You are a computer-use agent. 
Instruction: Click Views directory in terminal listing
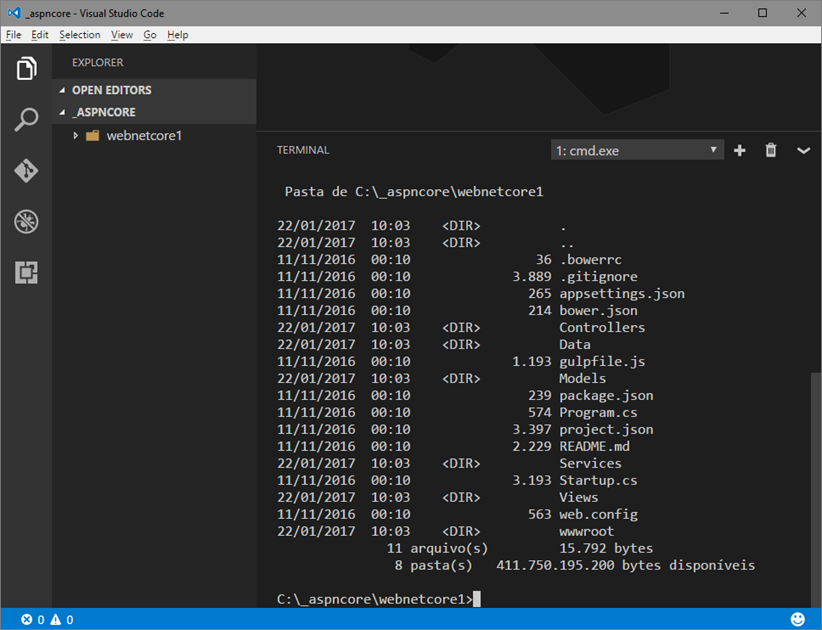[x=578, y=497]
